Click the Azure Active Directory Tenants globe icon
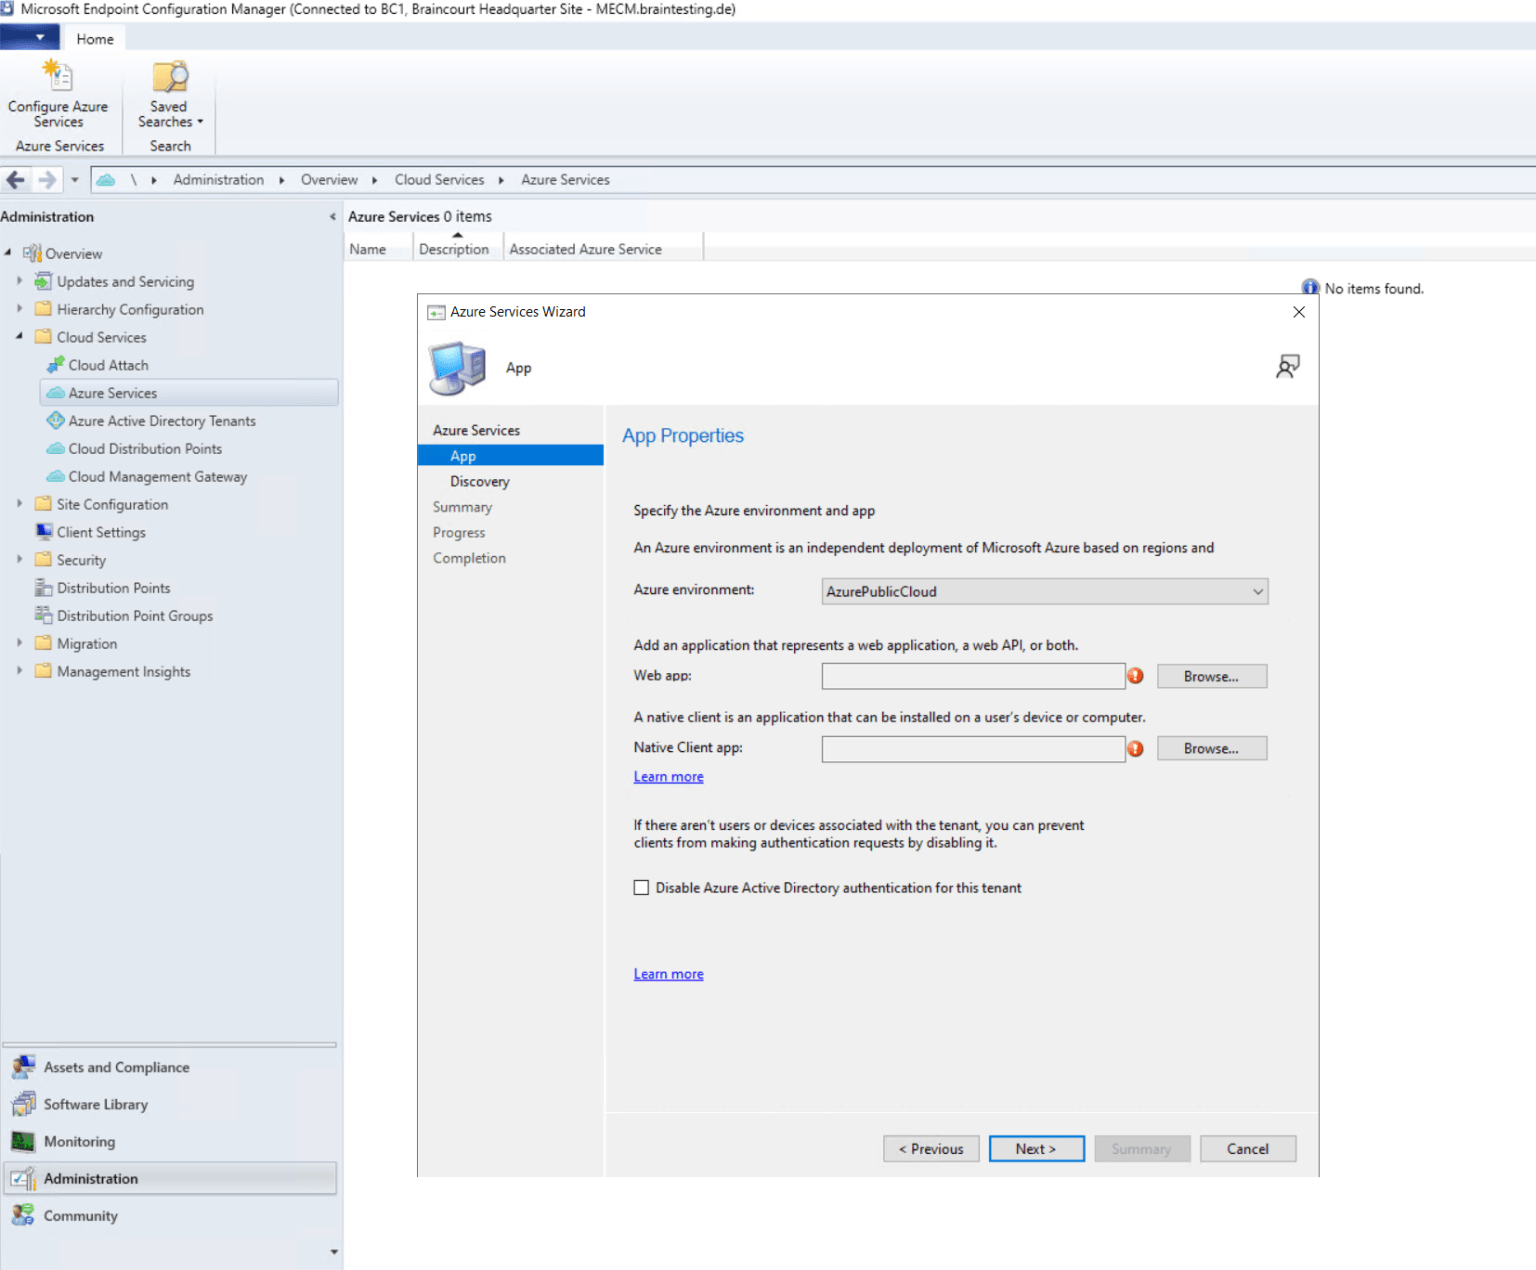The height and width of the screenshot is (1270, 1536). [x=57, y=420]
